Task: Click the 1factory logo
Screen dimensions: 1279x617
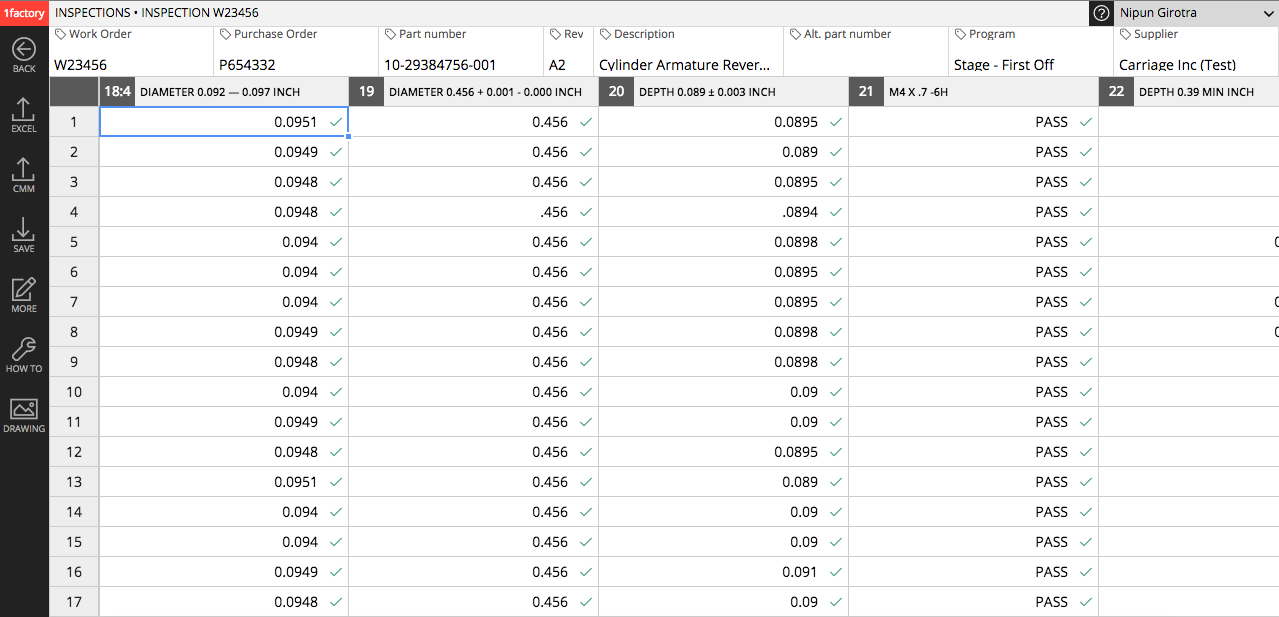Action: (x=24, y=13)
